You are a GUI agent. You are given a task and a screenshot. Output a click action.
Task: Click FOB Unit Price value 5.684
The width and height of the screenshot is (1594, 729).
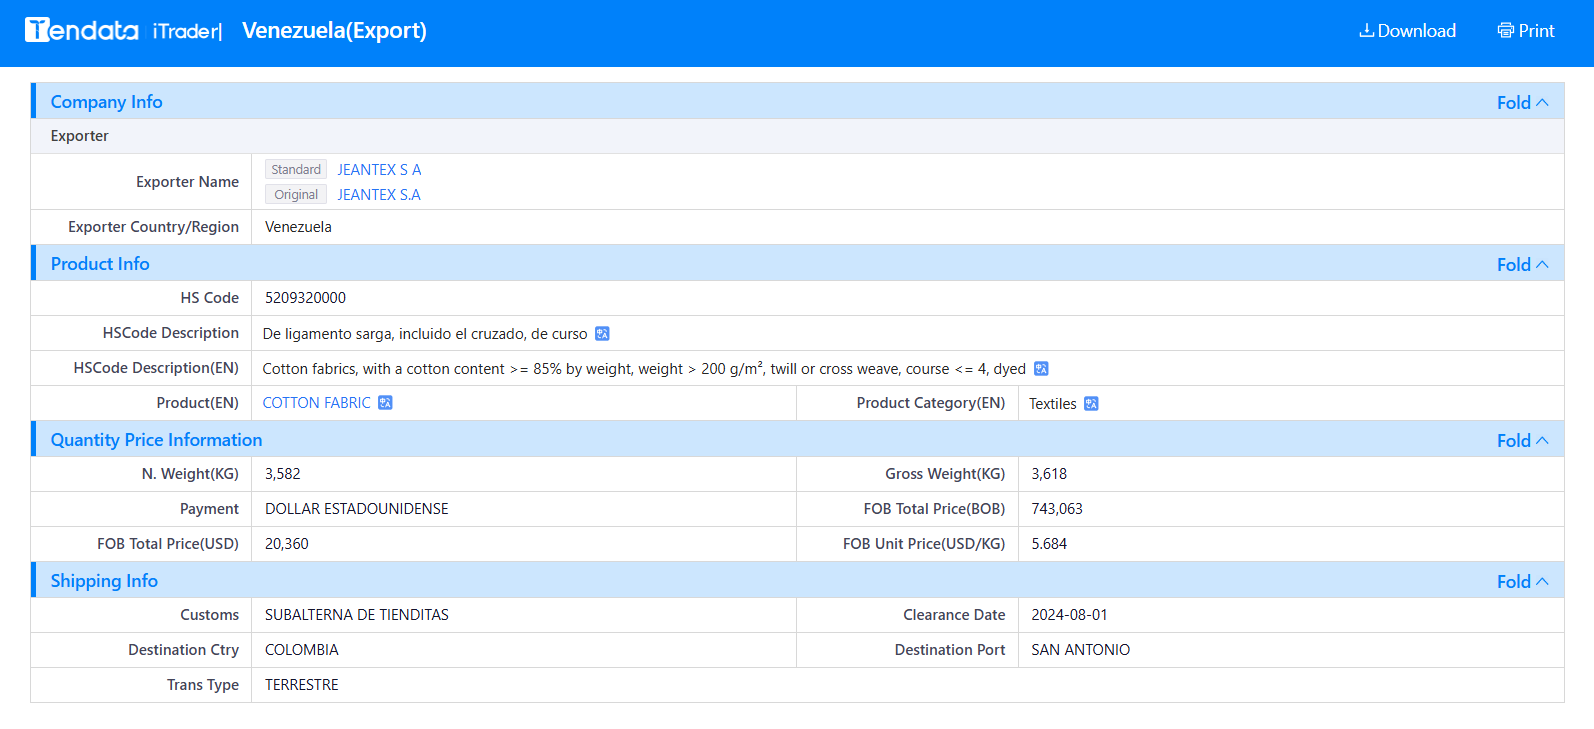click(x=1049, y=544)
